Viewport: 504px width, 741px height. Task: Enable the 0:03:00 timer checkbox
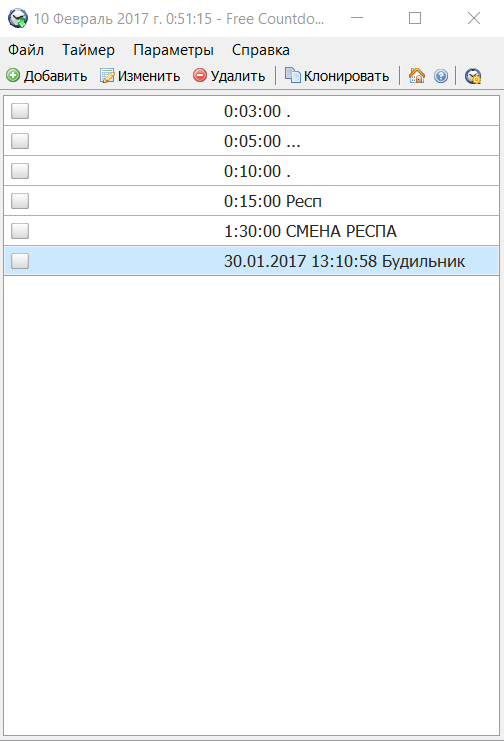tap(20, 111)
